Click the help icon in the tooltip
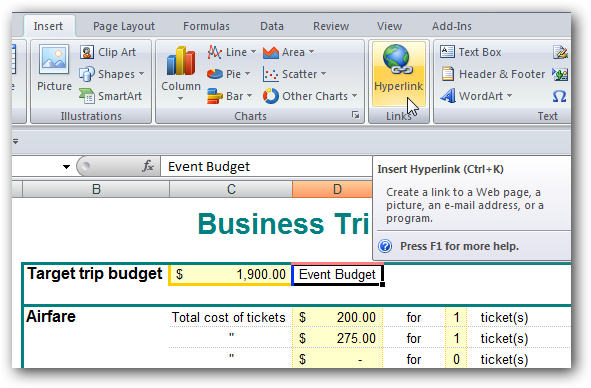 (385, 246)
